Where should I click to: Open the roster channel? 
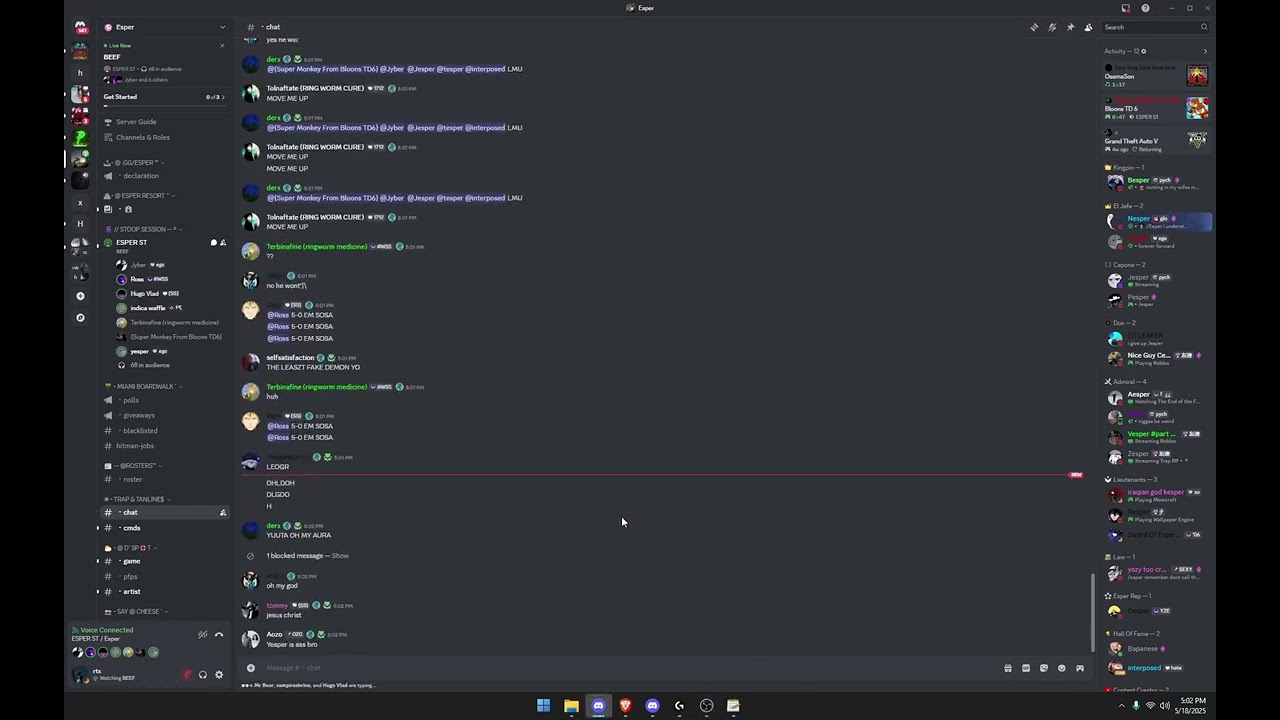point(133,479)
